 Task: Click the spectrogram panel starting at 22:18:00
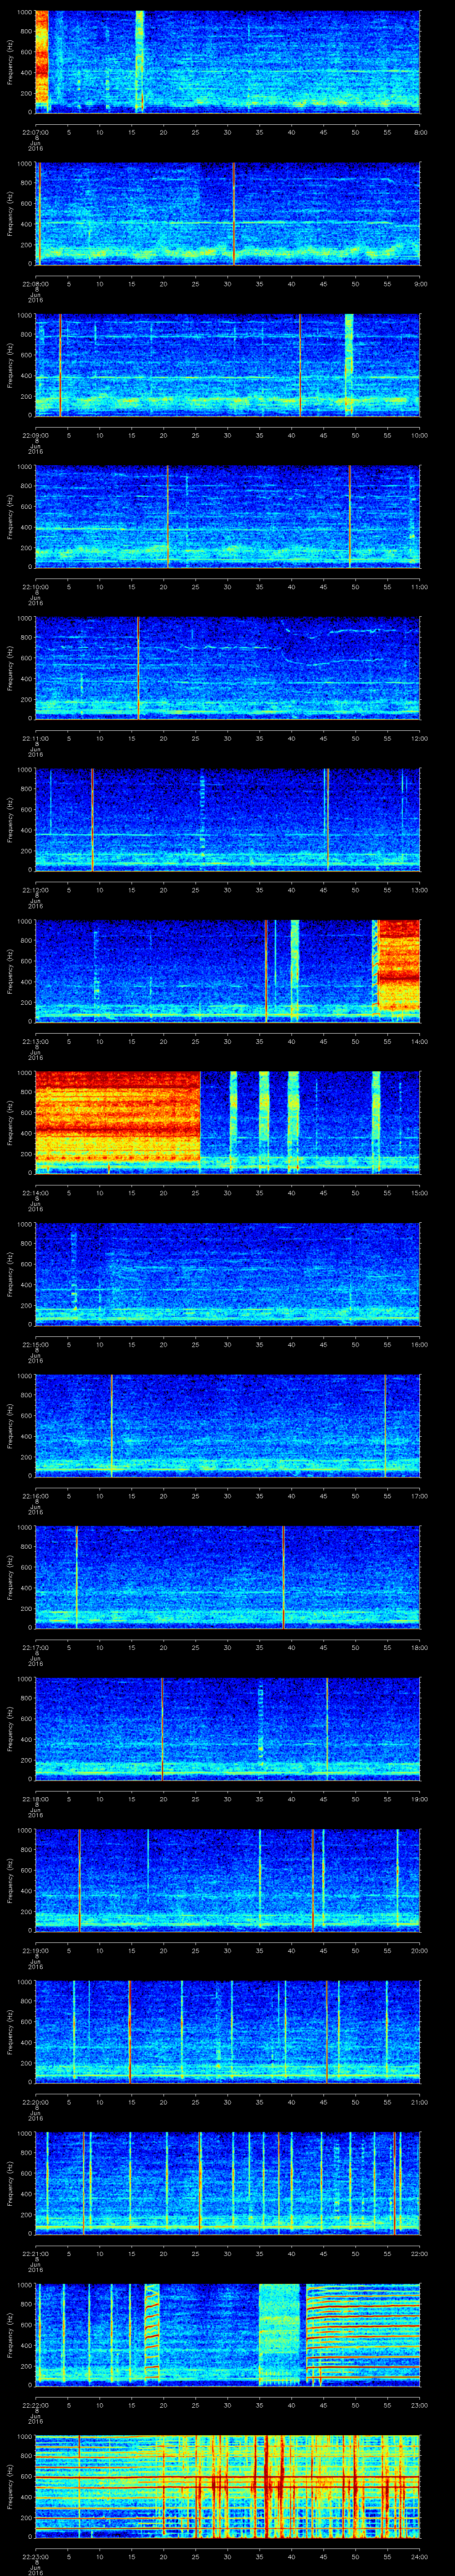click(228, 1728)
